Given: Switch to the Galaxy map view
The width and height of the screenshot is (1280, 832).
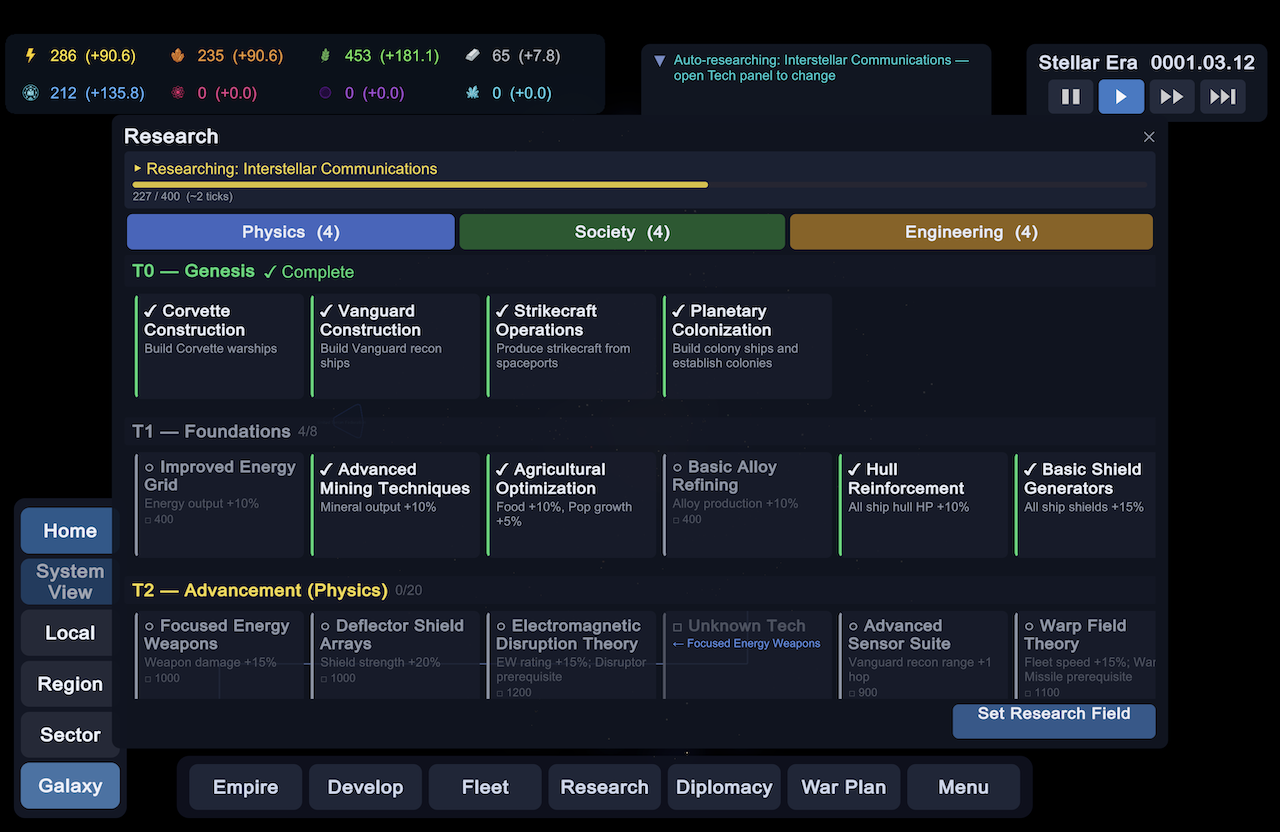Looking at the screenshot, I should pyautogui.click(x=70, y=786).
